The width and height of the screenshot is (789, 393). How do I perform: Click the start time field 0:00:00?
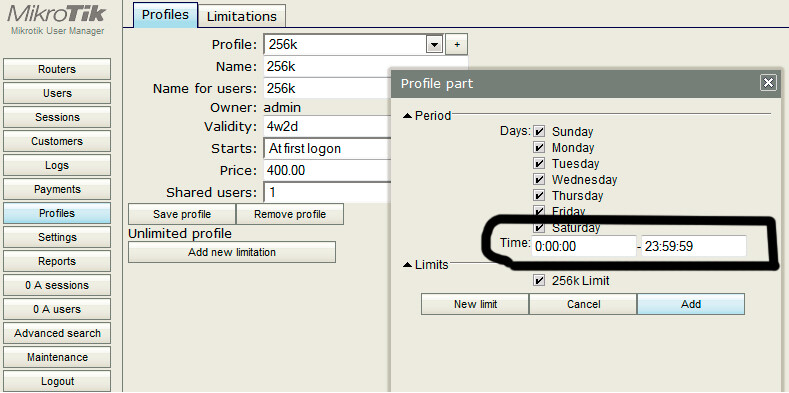tap(584, 246)
